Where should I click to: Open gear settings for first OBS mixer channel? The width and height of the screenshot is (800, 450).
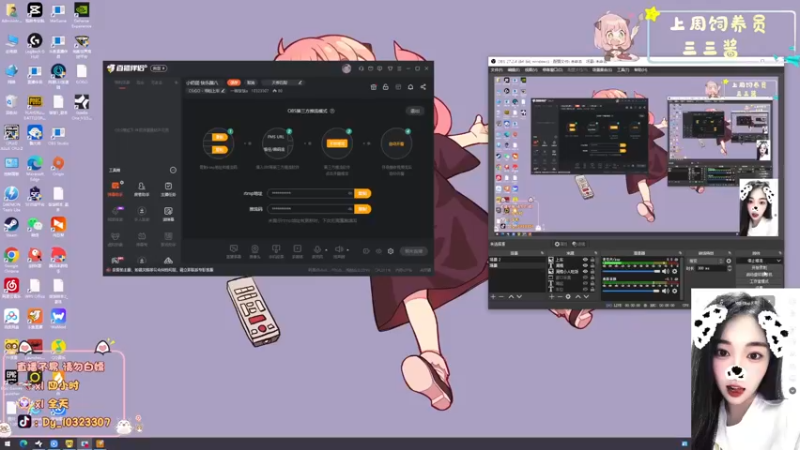pyautogui.click(x=674, y=271)
